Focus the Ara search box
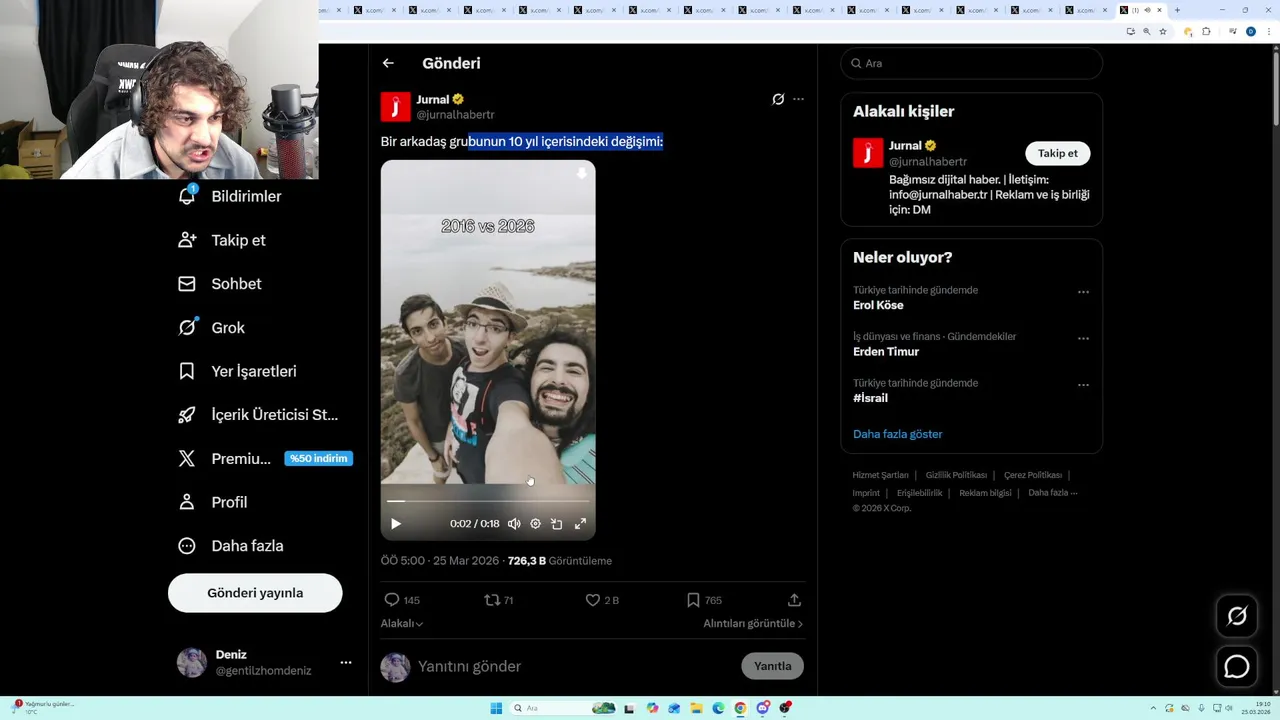The image size is (1280, 720). pos(971,63)
